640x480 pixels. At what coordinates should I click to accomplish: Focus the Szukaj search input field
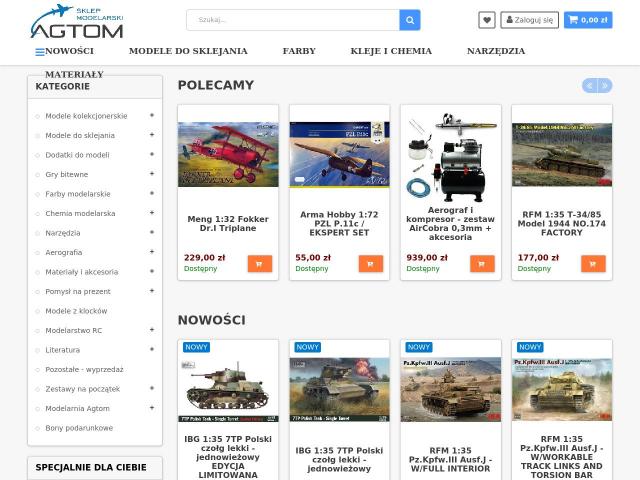tap(293, 20)
